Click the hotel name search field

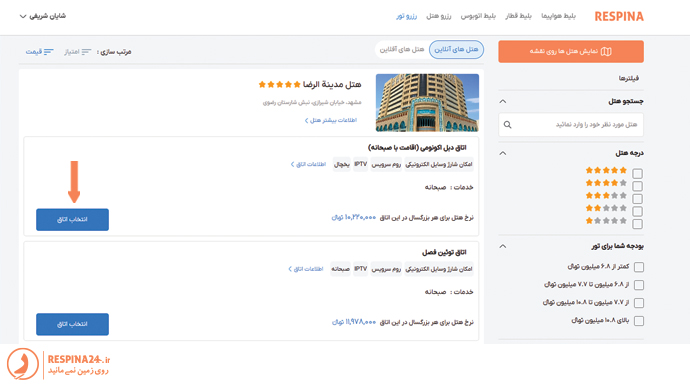[x=571, y=125]
